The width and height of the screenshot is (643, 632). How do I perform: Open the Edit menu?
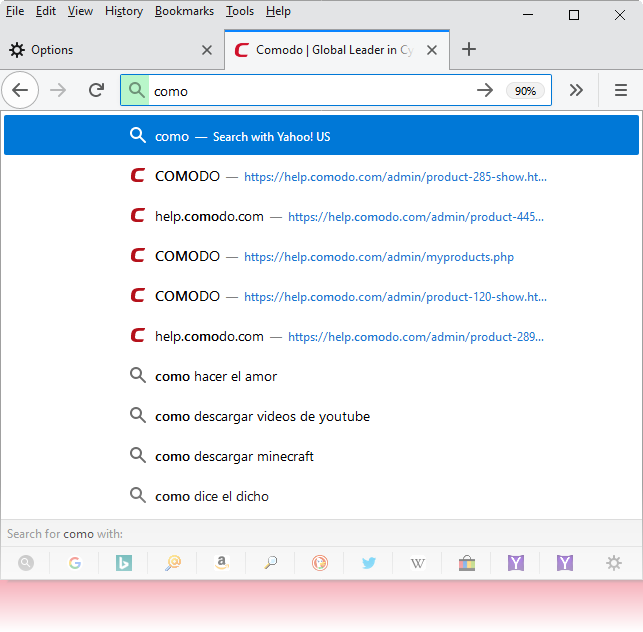coord(46,11)
